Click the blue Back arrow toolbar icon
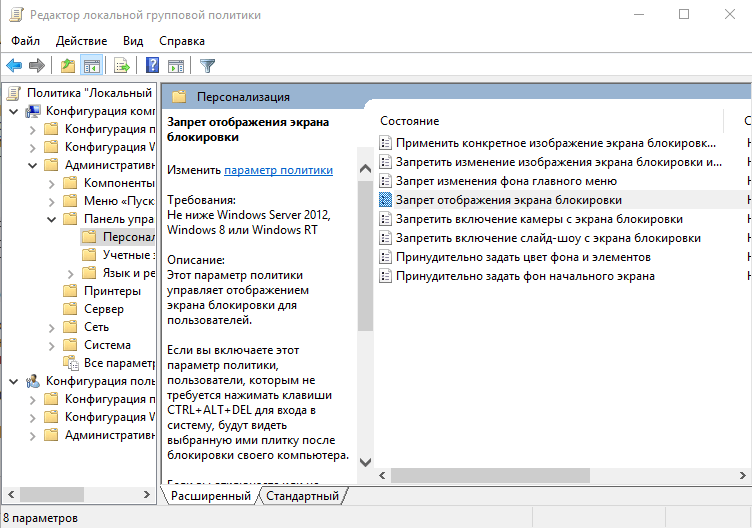This screenshot has height=528, width=752. point(14,66)
